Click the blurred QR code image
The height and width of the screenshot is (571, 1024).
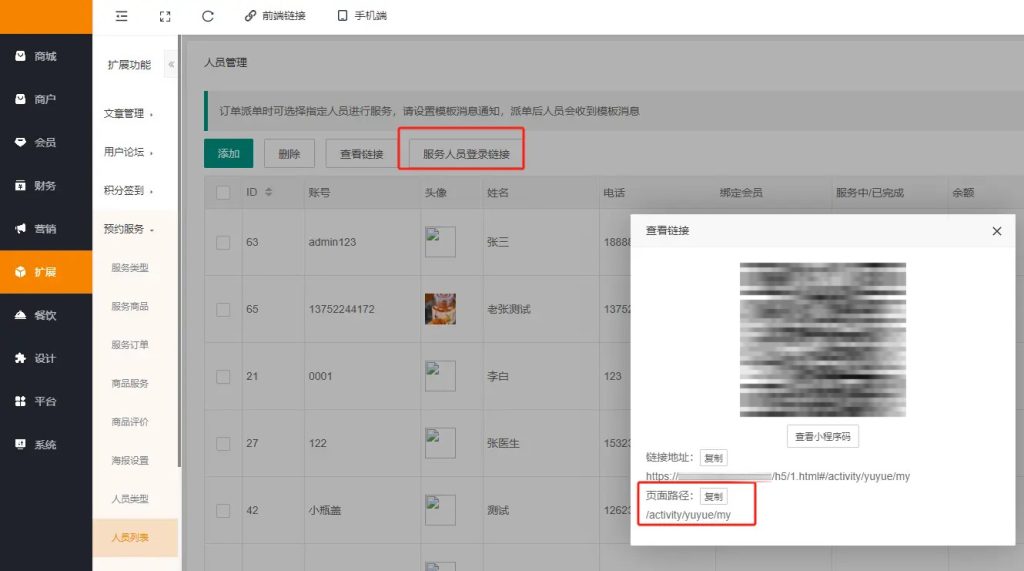tap(823, 340)
